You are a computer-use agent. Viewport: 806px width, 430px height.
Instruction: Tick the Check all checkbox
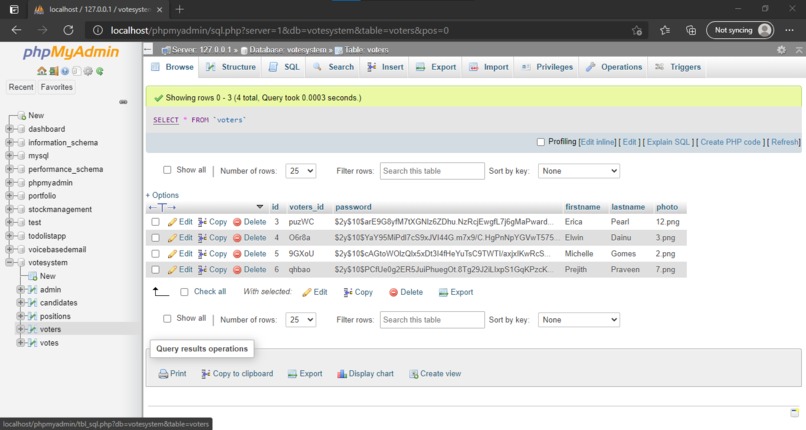(x=184, y=292)
